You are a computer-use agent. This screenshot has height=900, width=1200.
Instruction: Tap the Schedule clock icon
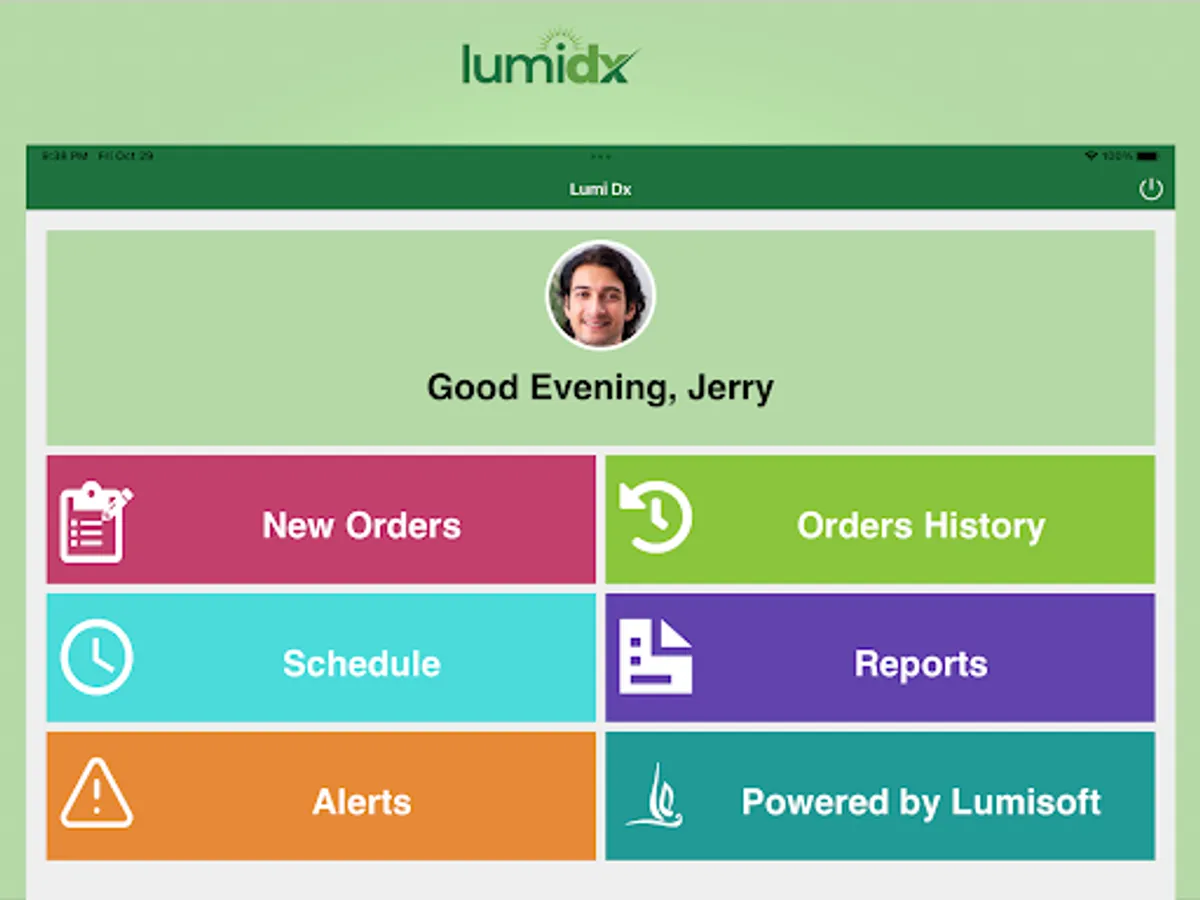pyautogui.click(x=96, y=657)
